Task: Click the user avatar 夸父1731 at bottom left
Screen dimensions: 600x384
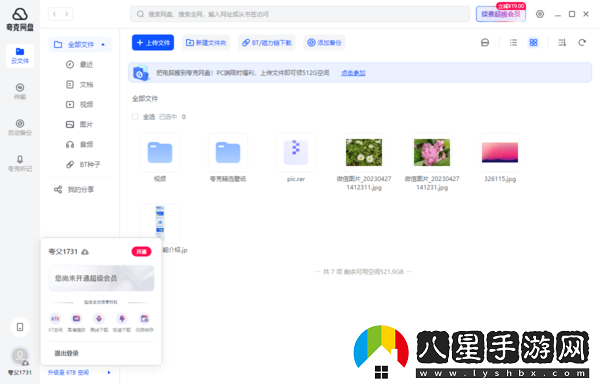Action: coord(20,356)
